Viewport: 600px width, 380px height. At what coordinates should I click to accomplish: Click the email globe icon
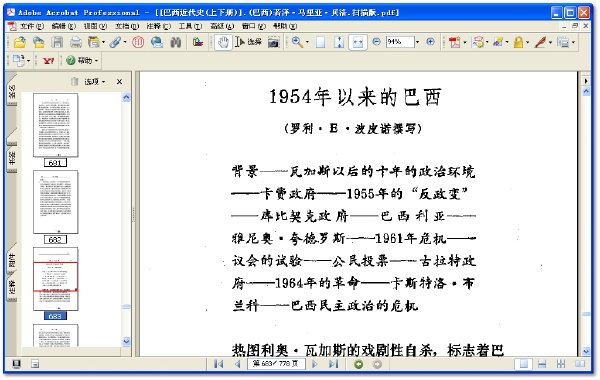tap(157, 42)
